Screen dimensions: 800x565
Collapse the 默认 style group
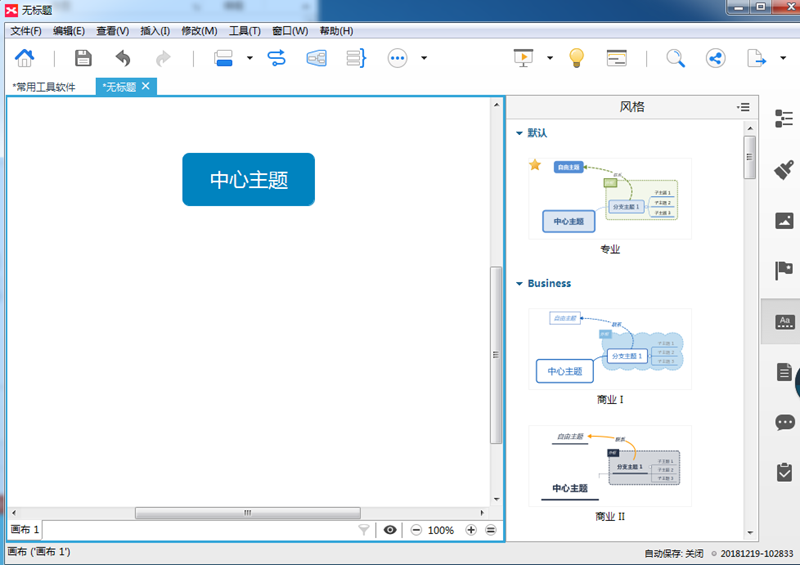coord(519,133)
